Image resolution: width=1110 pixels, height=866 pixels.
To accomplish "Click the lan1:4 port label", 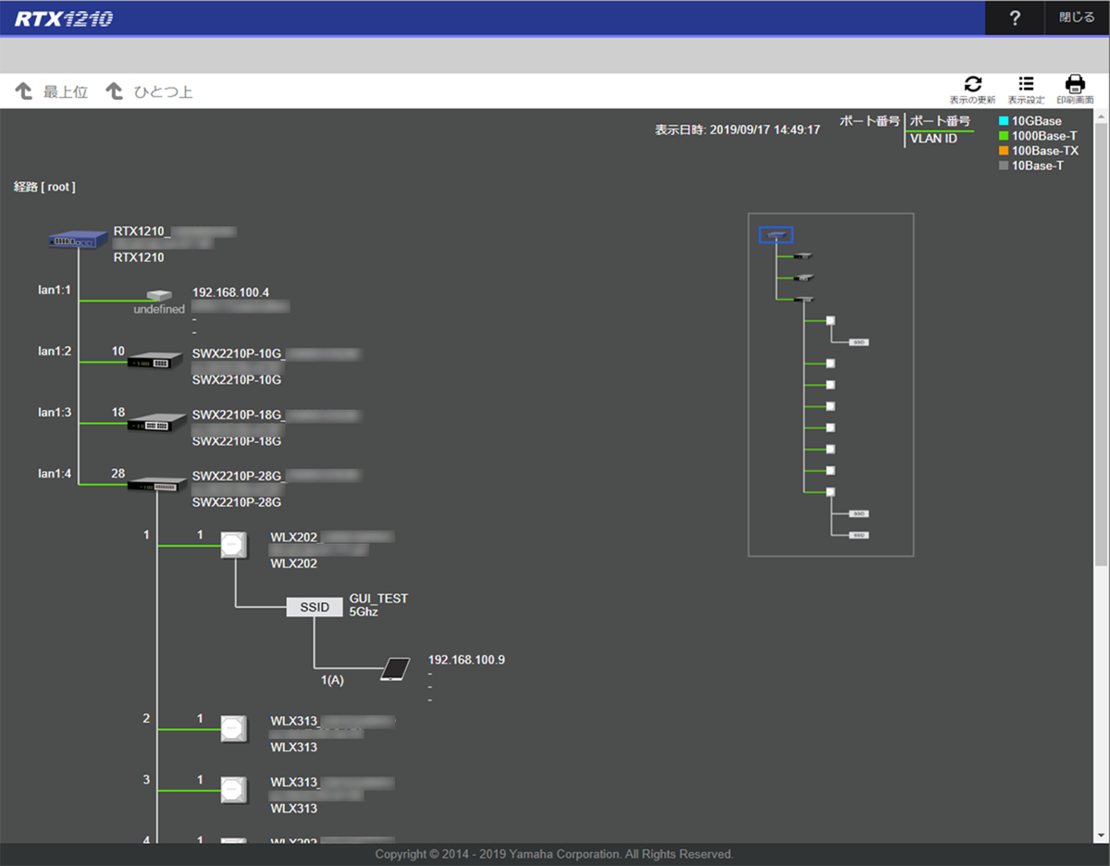I will pos(55,474).
